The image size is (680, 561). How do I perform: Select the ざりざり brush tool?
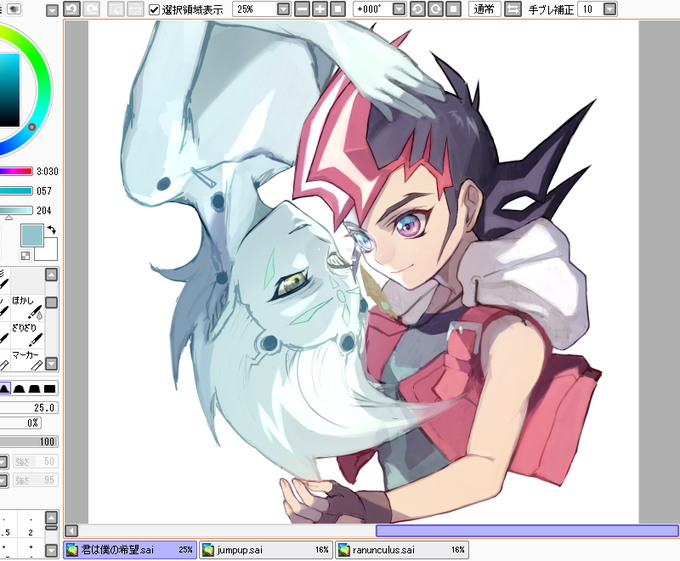(27, 335)
